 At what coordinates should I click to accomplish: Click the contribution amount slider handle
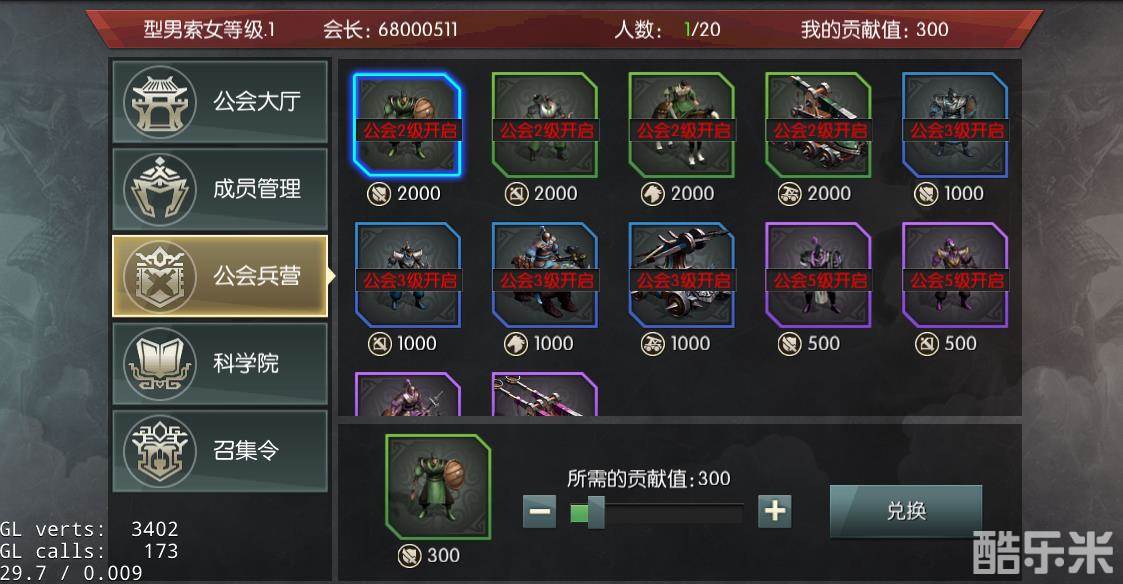pyautogui.click(x=596, y=513)
